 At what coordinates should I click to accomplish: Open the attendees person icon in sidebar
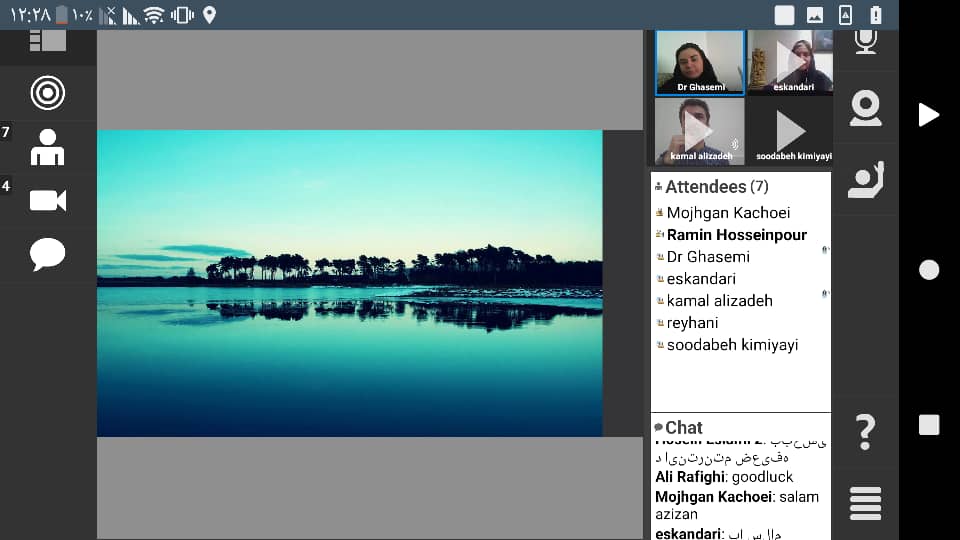pos(47,147)
